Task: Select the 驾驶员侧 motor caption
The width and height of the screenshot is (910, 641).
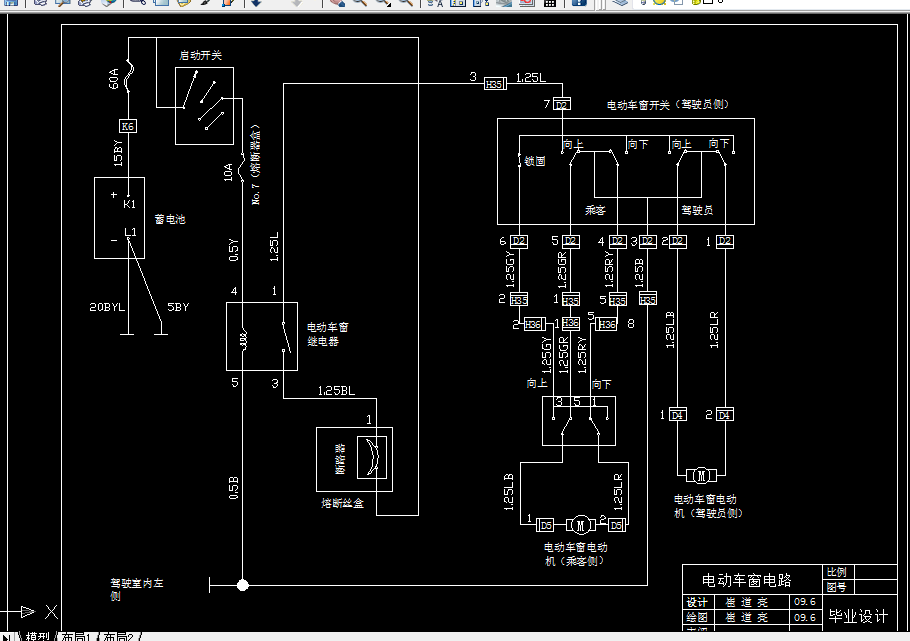Action: (x=708, y=506)
